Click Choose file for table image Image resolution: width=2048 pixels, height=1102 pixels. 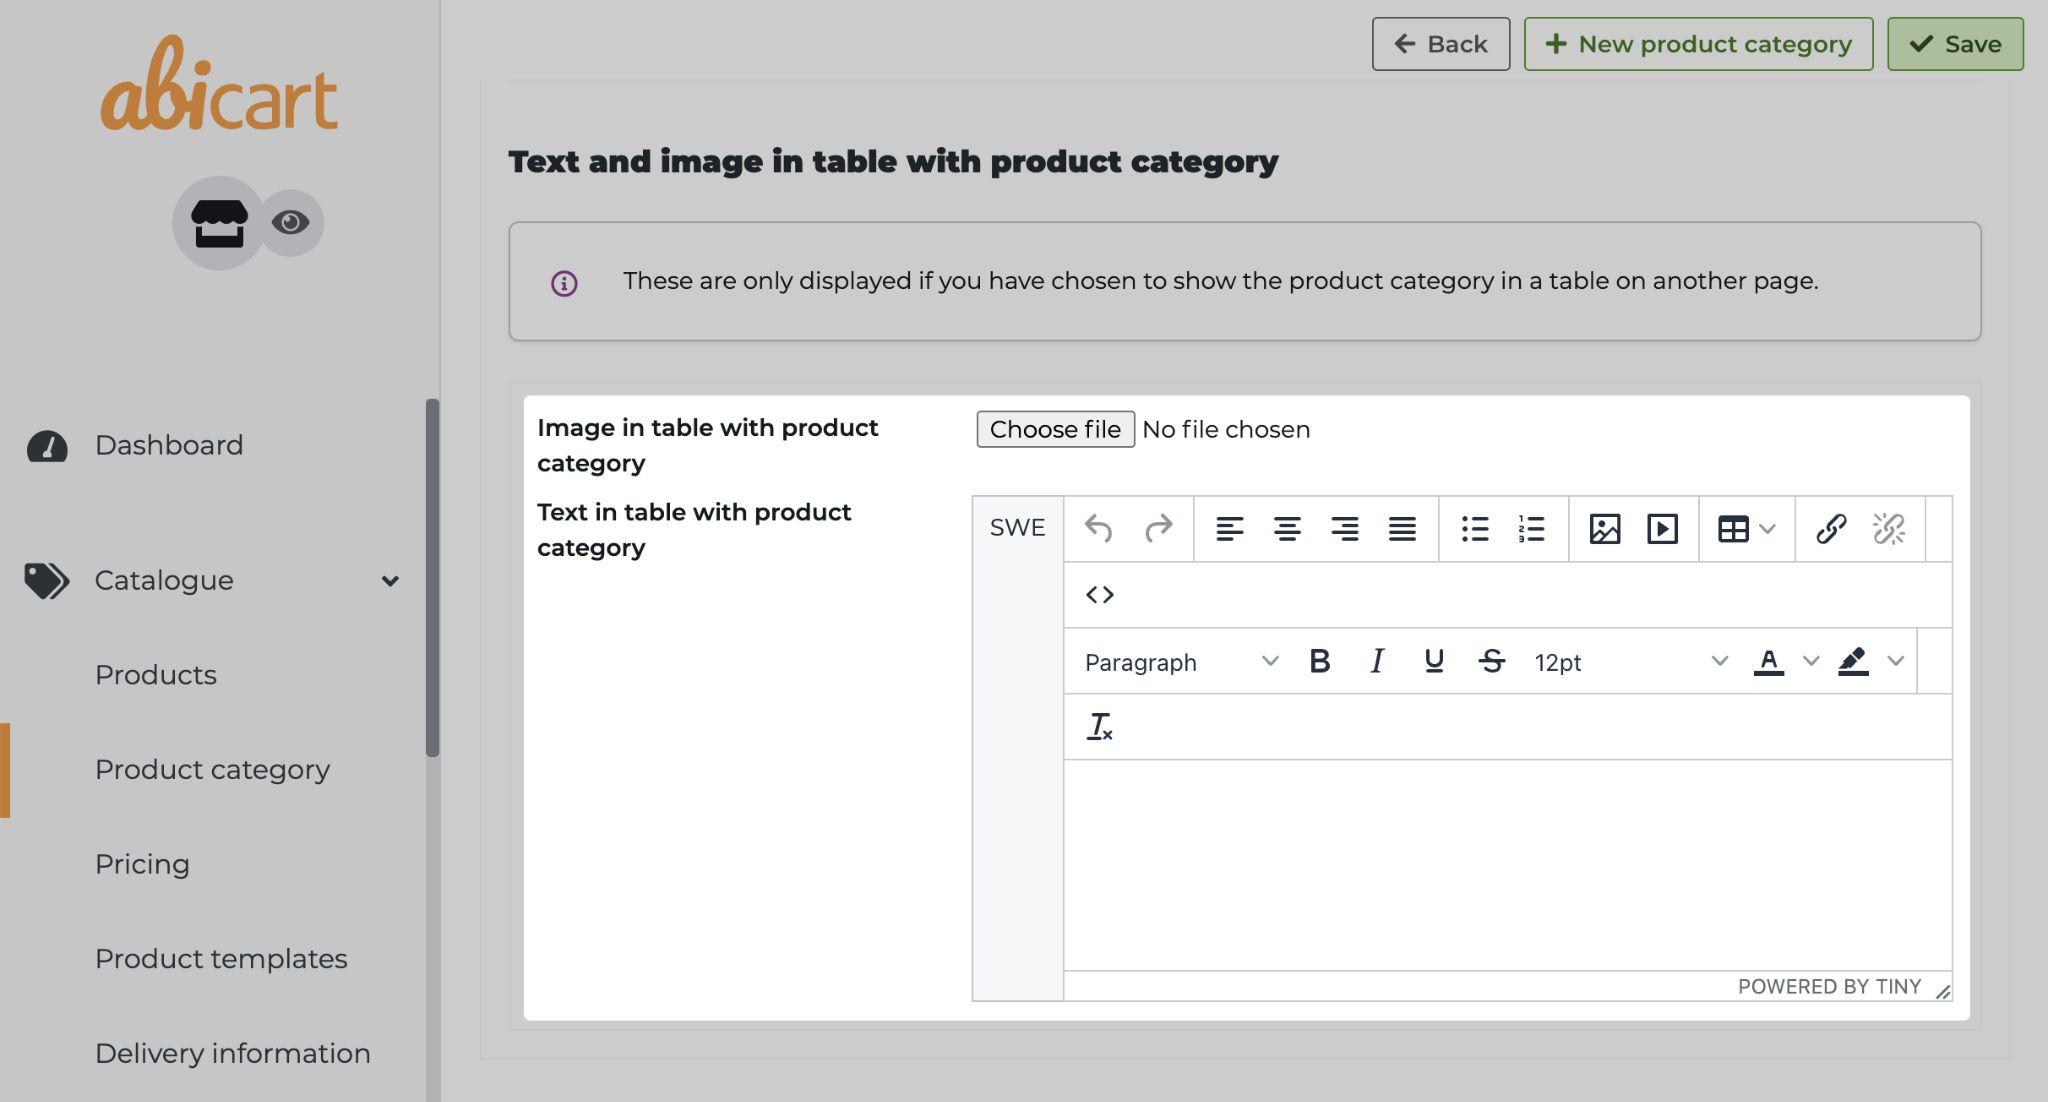coord(1054,429)
